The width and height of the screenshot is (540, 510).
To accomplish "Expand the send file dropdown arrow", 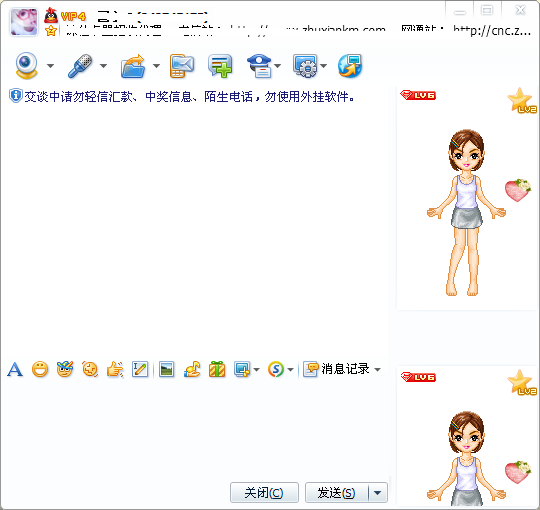I will (156, 66).
